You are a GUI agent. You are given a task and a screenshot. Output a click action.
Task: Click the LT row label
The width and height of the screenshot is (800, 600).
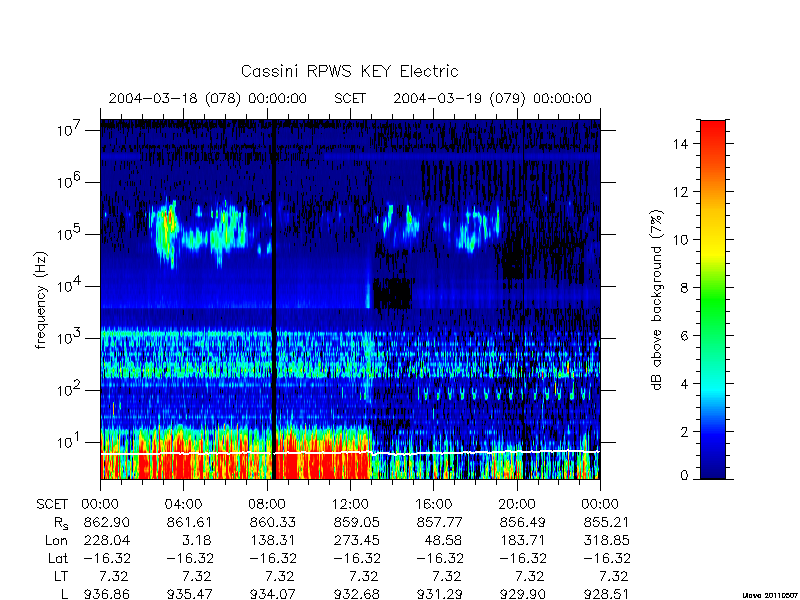pyautogui.click(x=61, y=577)
